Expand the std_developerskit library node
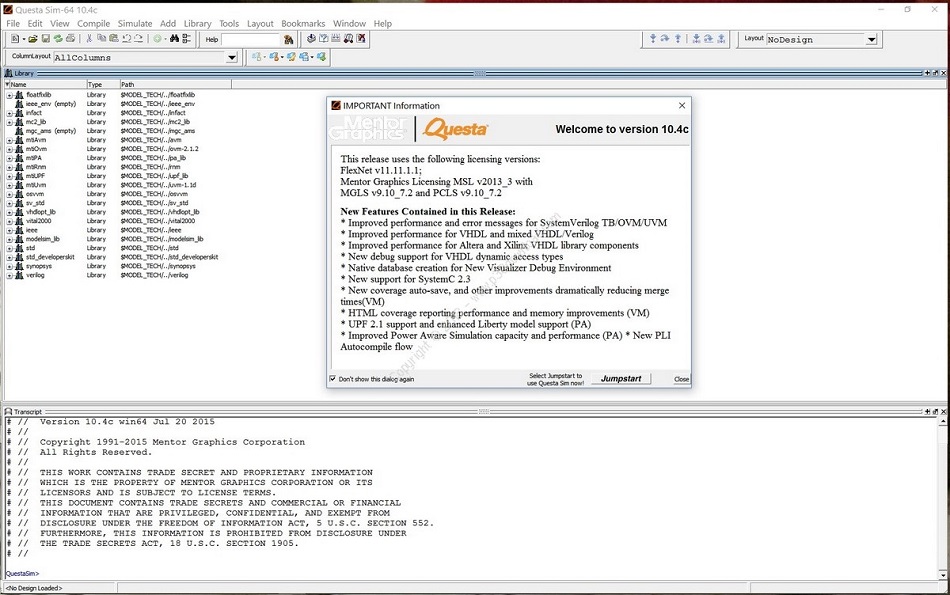 [10, 258]
